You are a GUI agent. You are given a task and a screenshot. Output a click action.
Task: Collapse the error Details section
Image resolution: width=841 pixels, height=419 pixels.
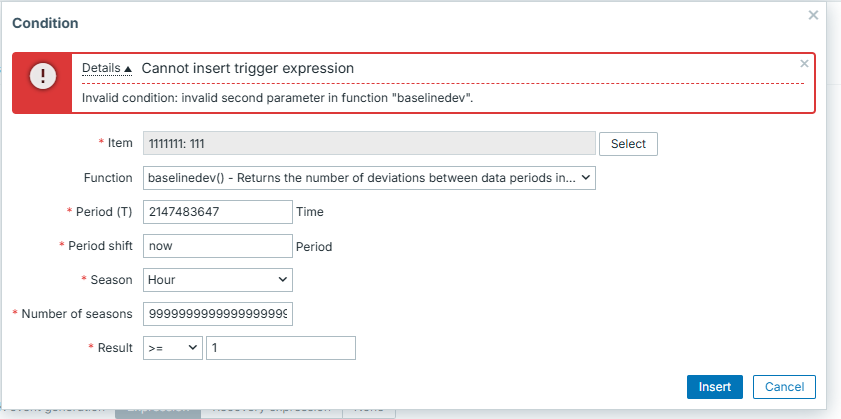pos(106,68)
